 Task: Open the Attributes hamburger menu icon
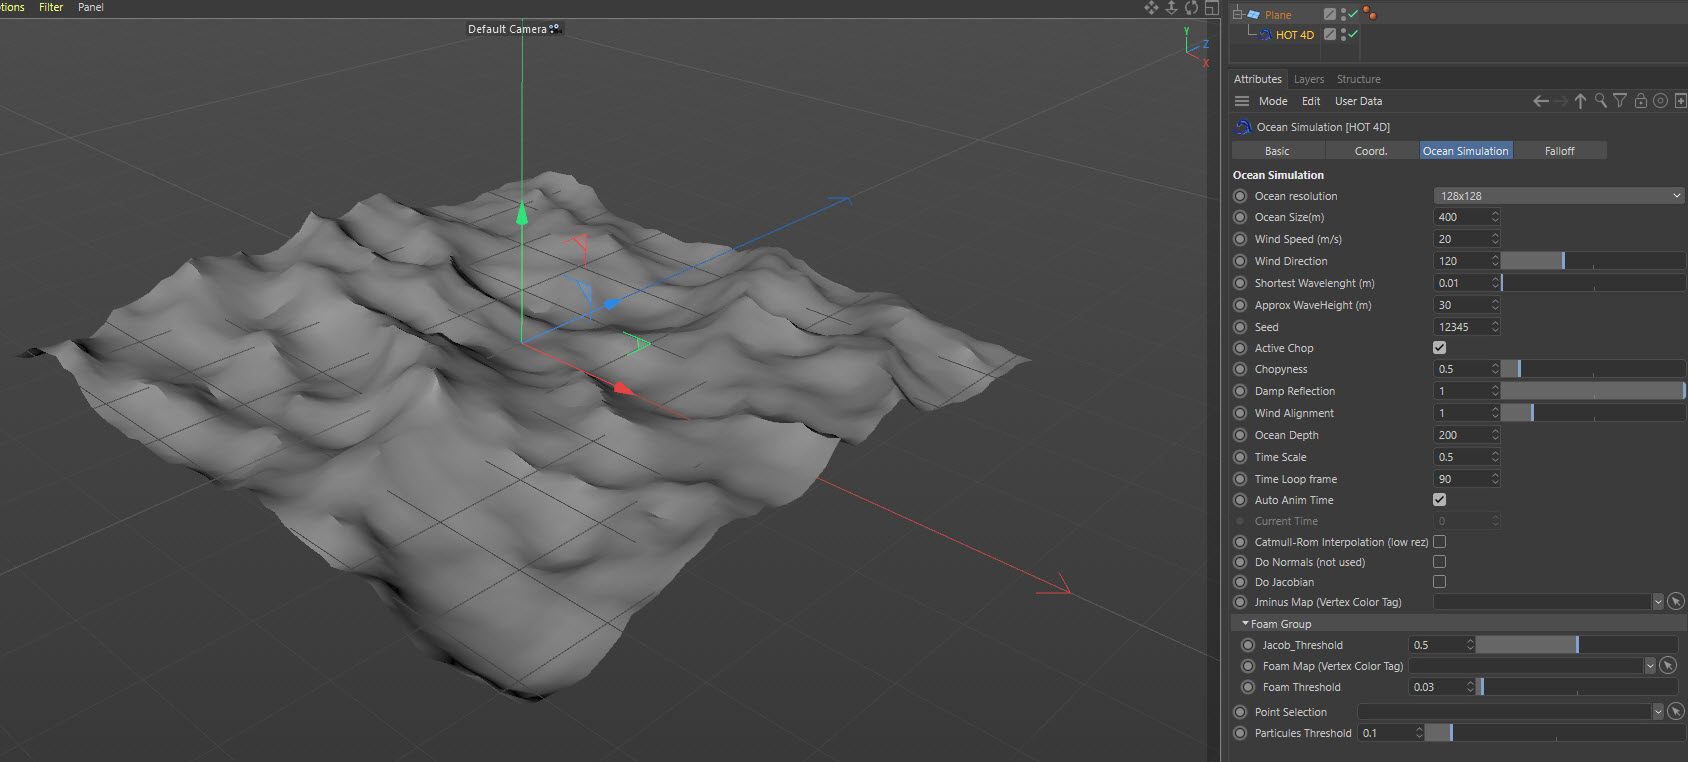click(1242, 101)
